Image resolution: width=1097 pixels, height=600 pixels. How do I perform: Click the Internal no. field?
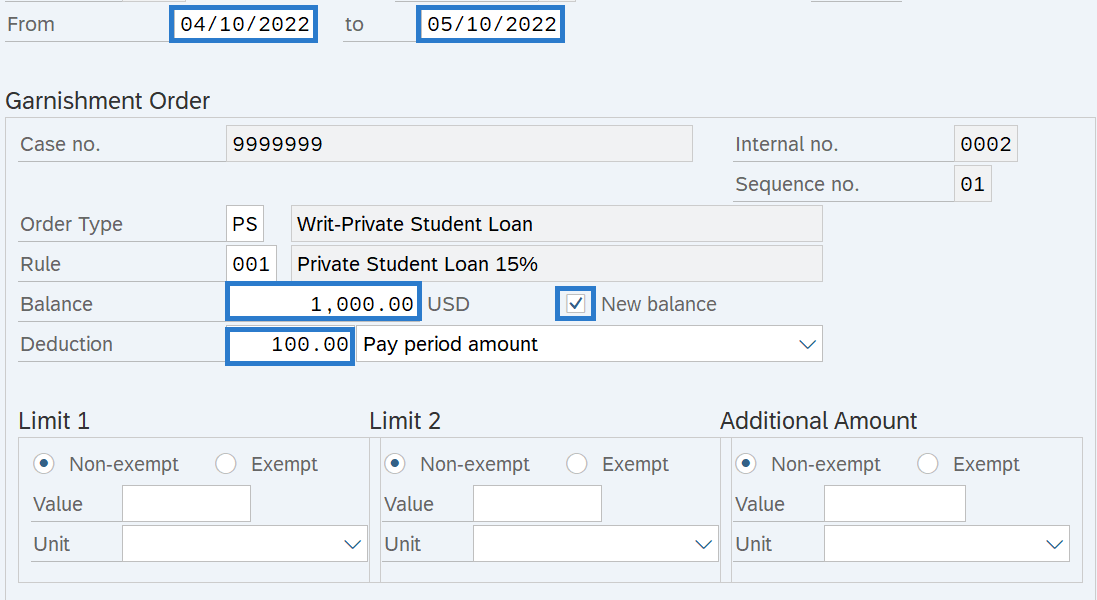985,143
